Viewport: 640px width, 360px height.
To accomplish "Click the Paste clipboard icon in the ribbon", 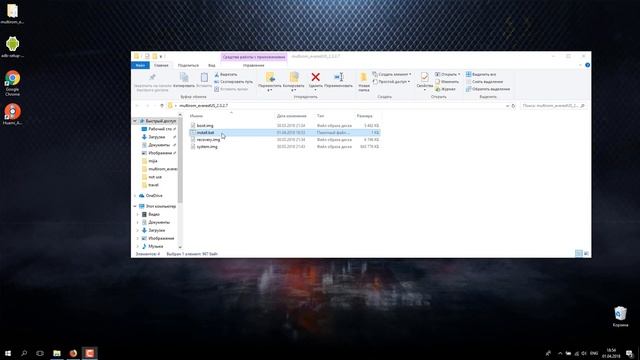I will coord(204,78).
